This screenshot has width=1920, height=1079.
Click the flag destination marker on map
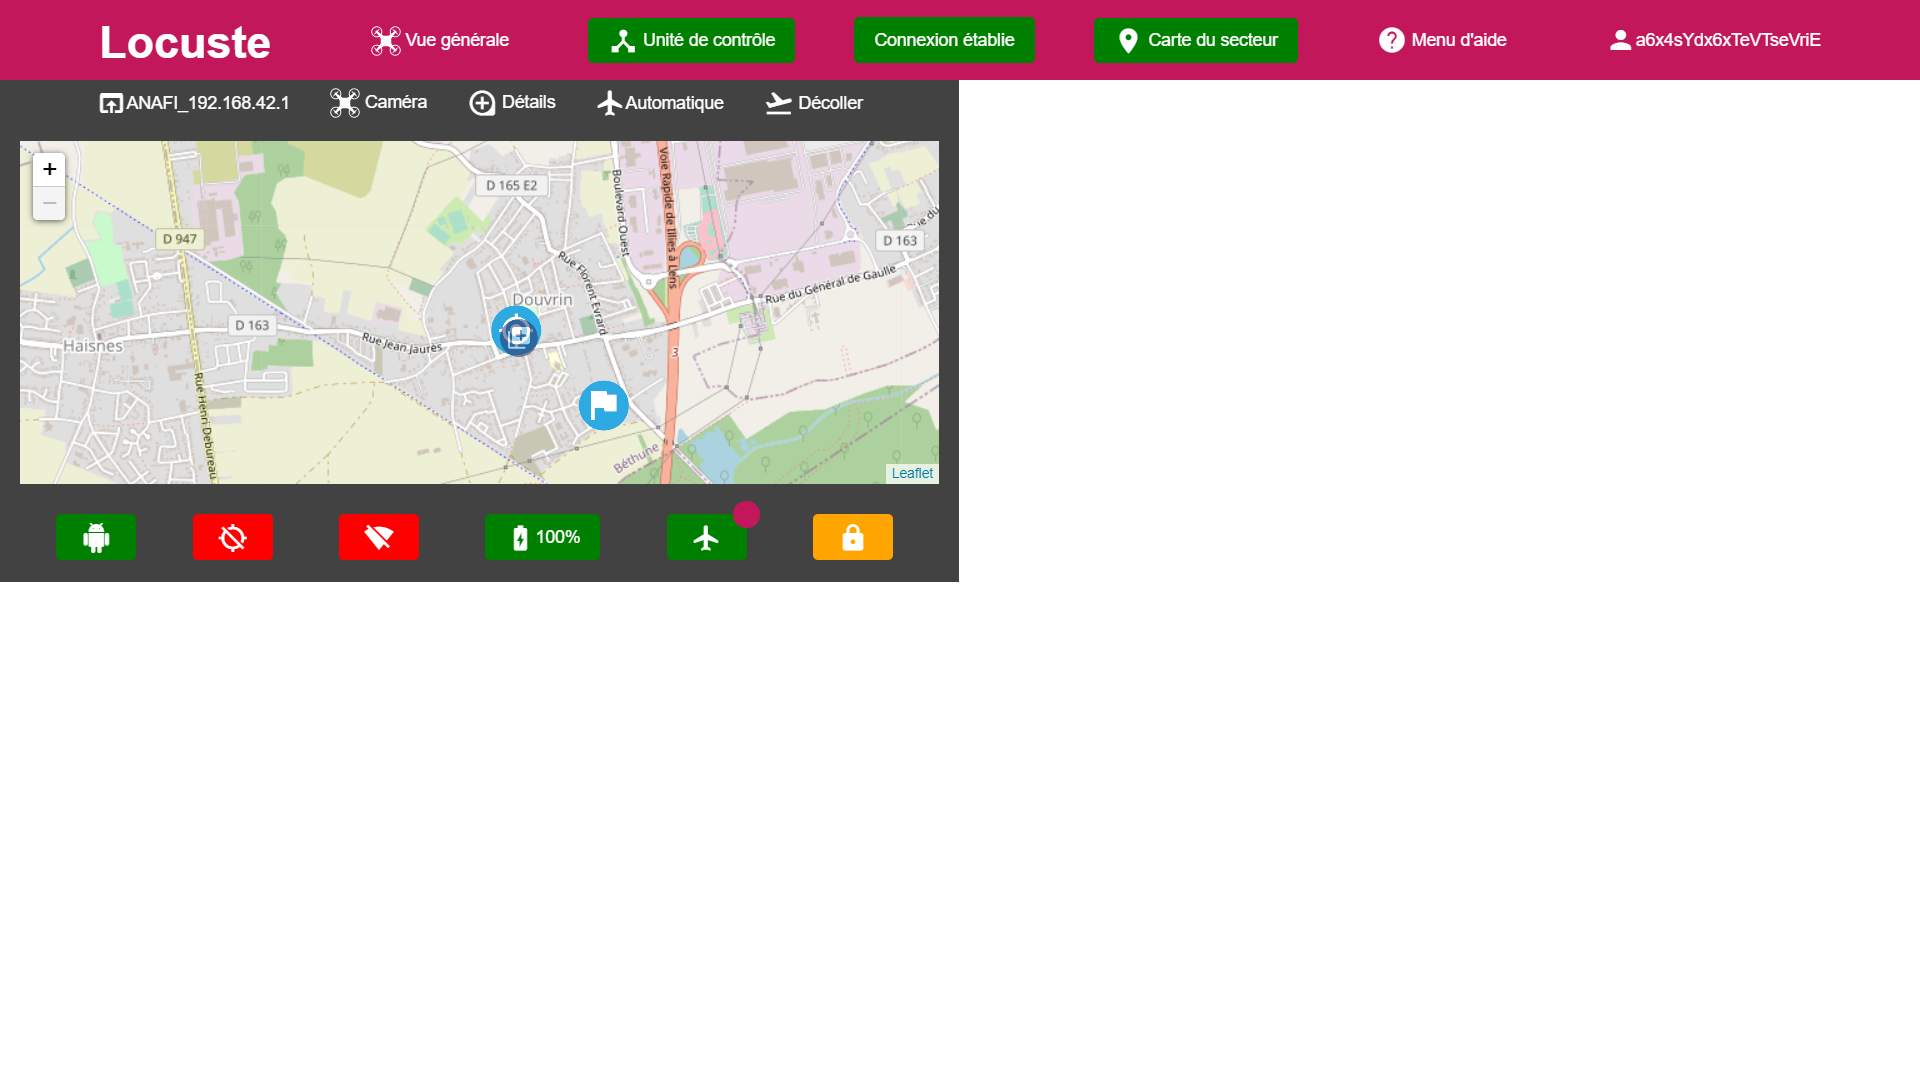click(x=604, y=406)
